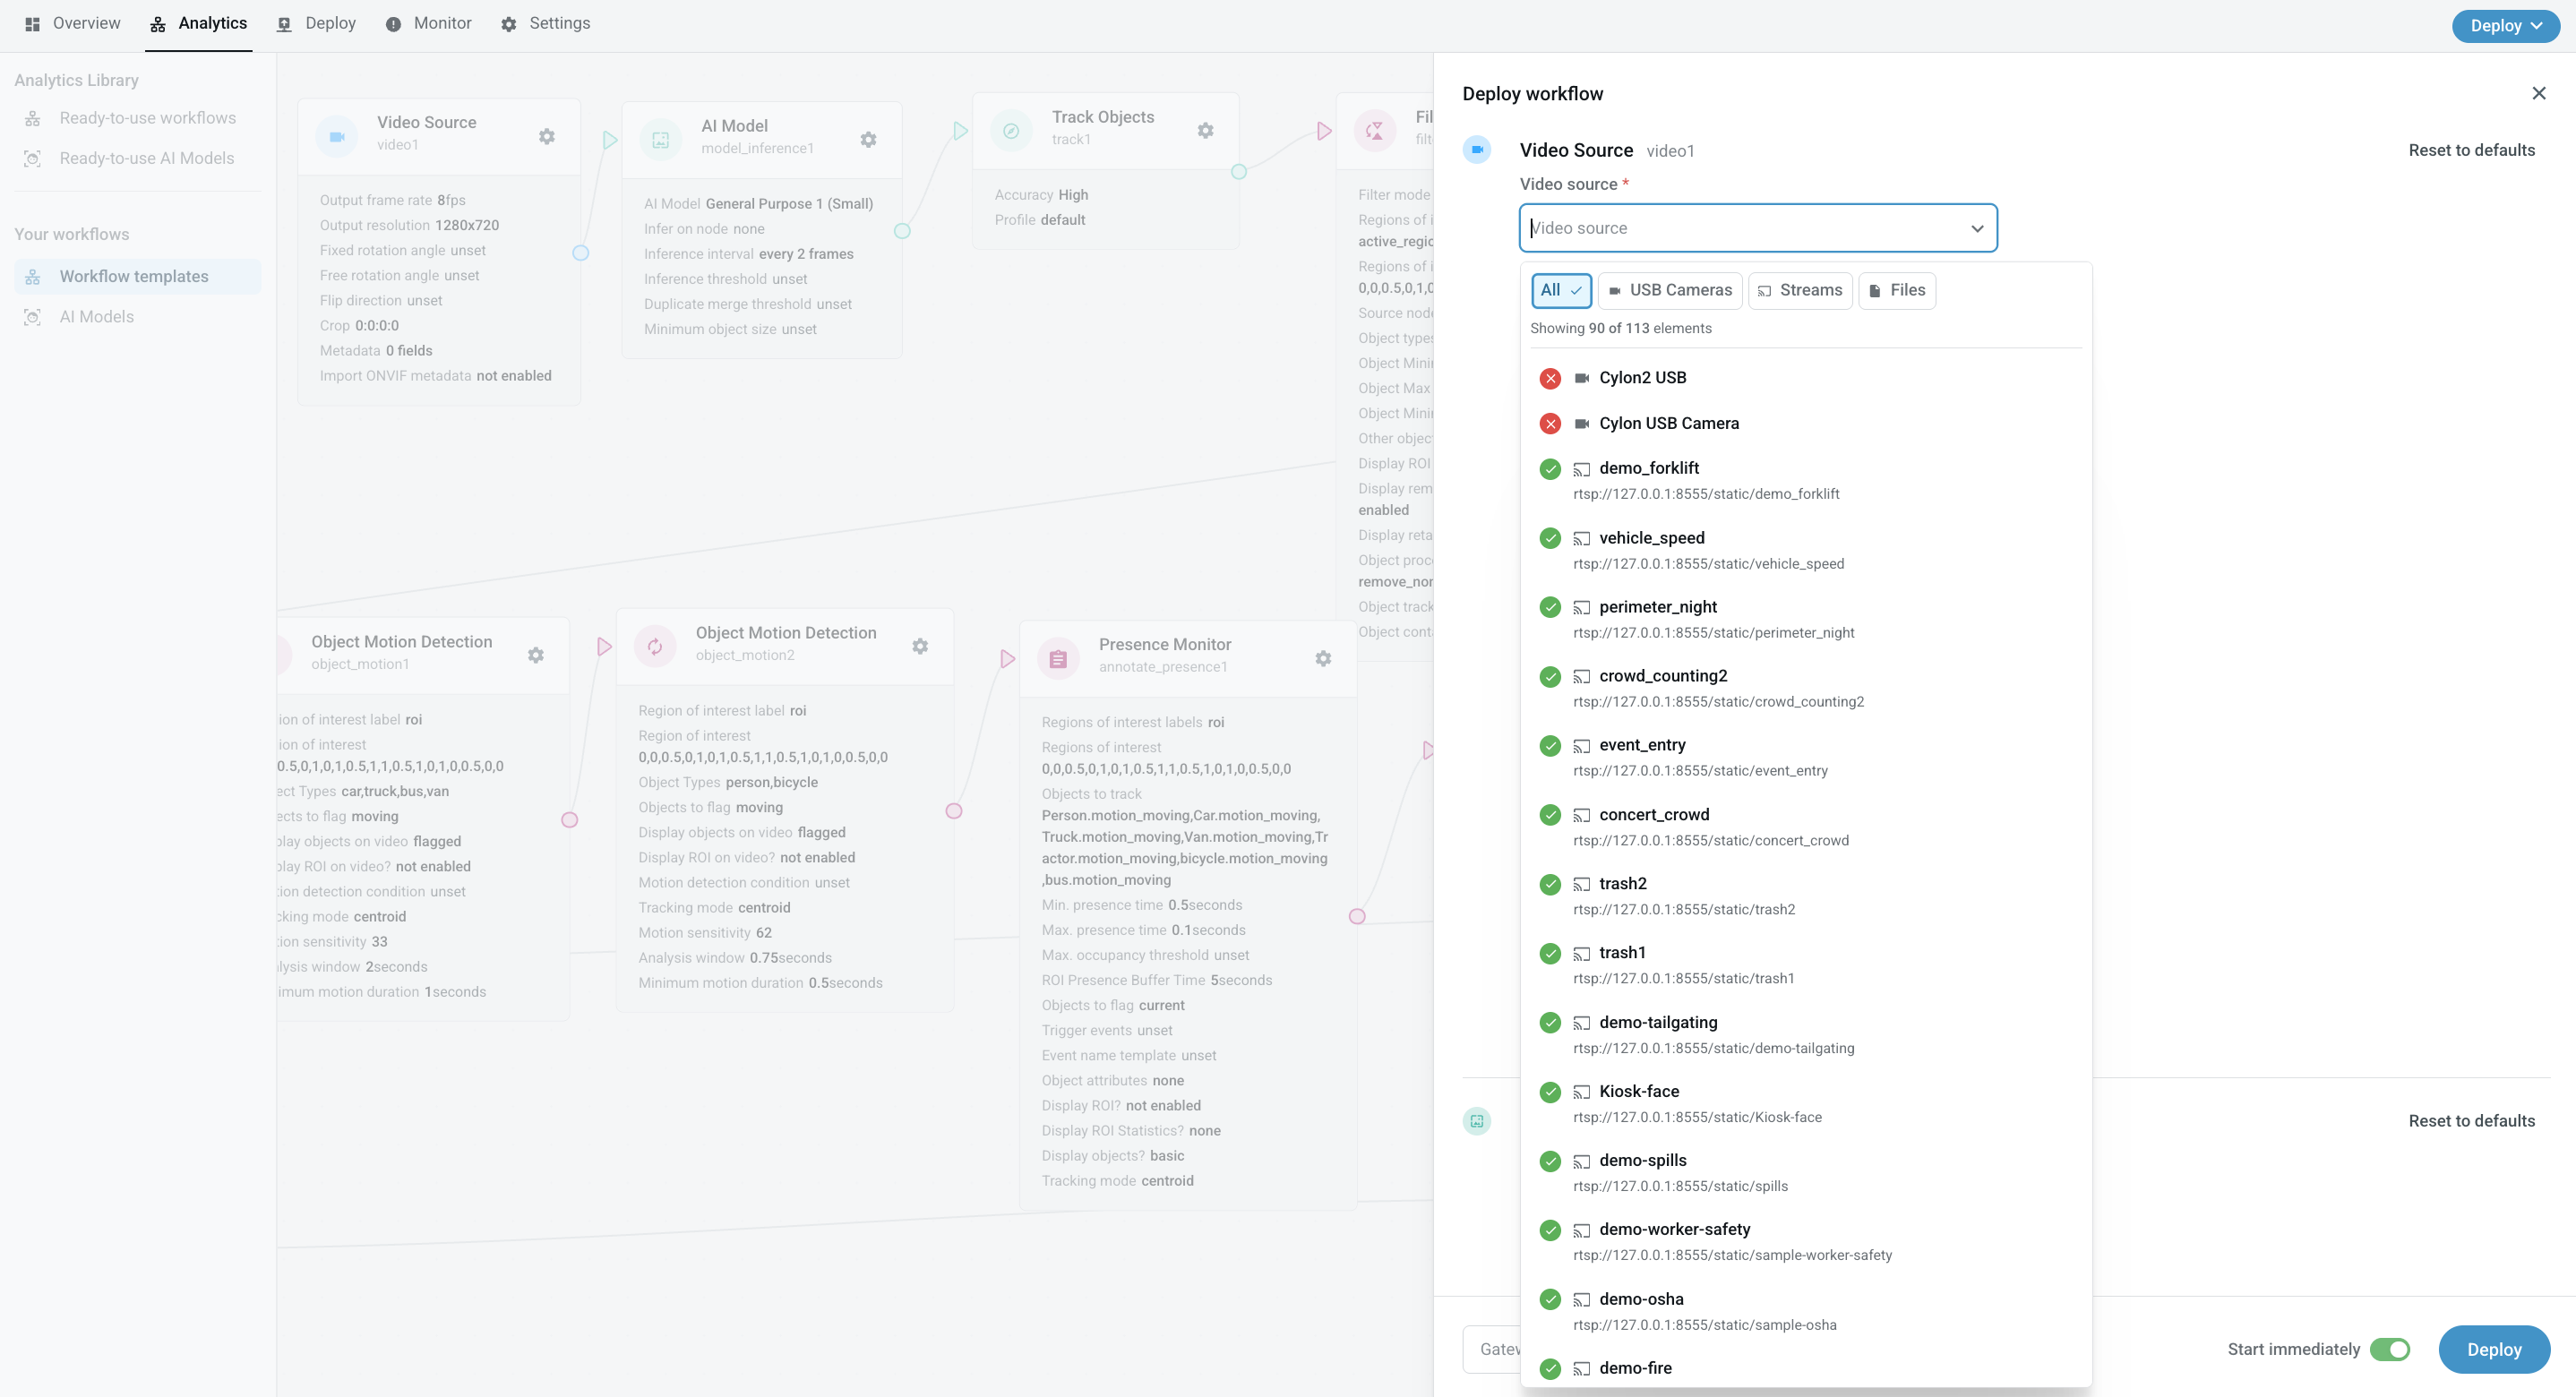Open the AI Model node settings gear
The image size is (2576, 1397).
tap(868, 140)
